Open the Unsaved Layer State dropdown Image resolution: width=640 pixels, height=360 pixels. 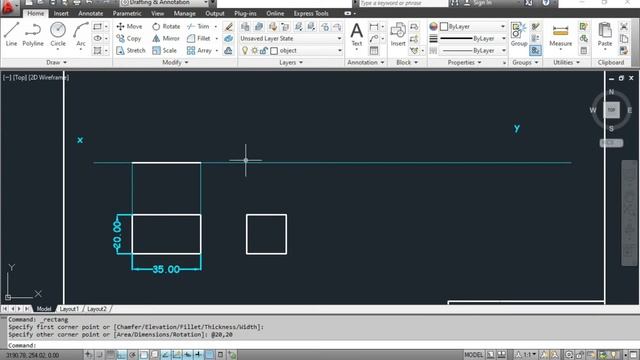click(x=291, y=38)
